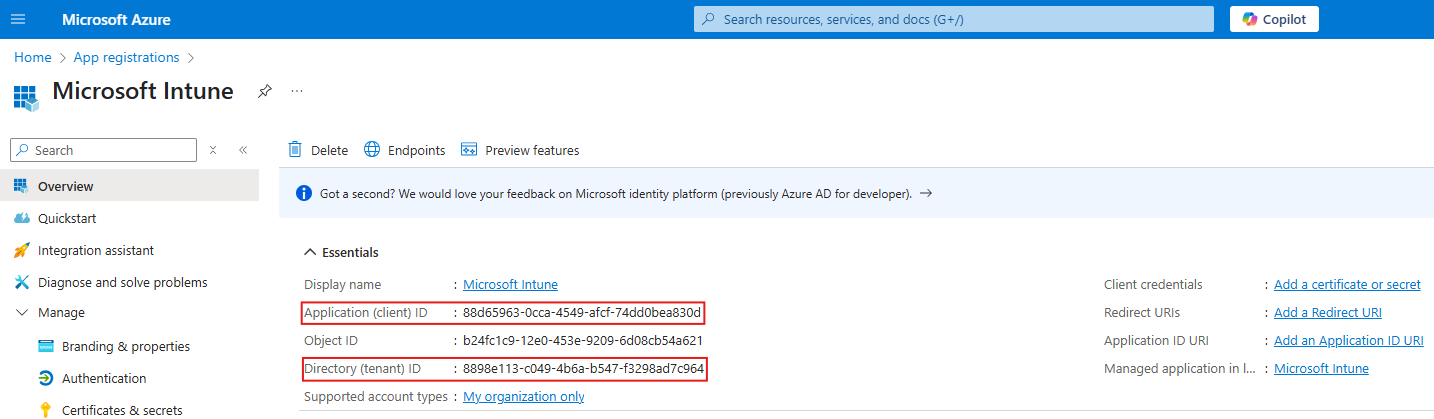Screen dimensions: 1434x419
Task: Click the Directory (tenant) ID label
Action: (362, 368)
